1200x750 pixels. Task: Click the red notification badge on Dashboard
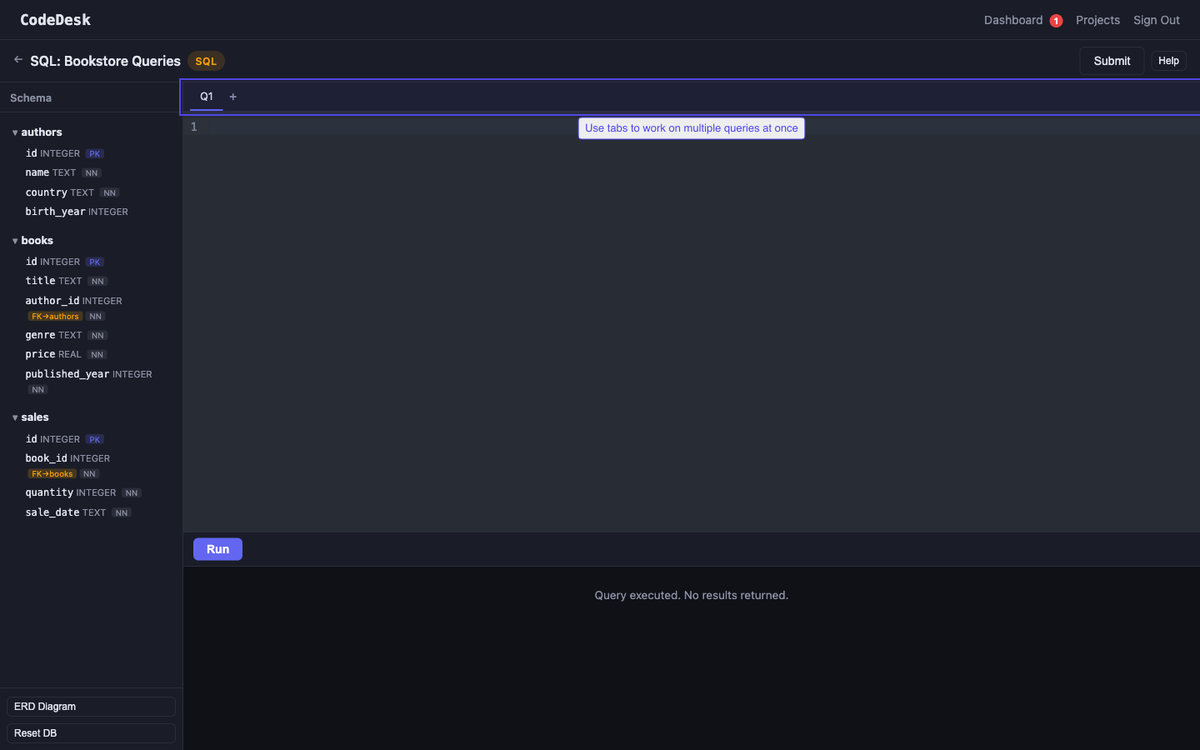1055,19
